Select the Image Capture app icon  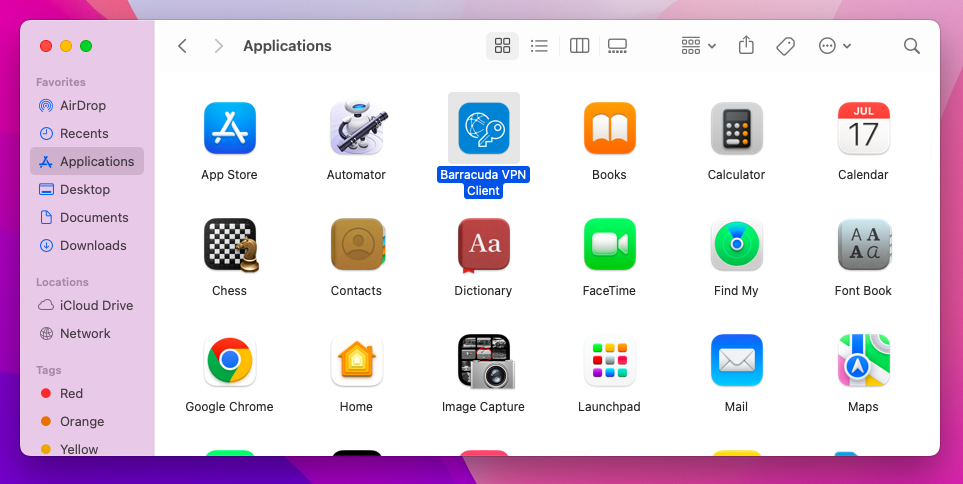485,361
